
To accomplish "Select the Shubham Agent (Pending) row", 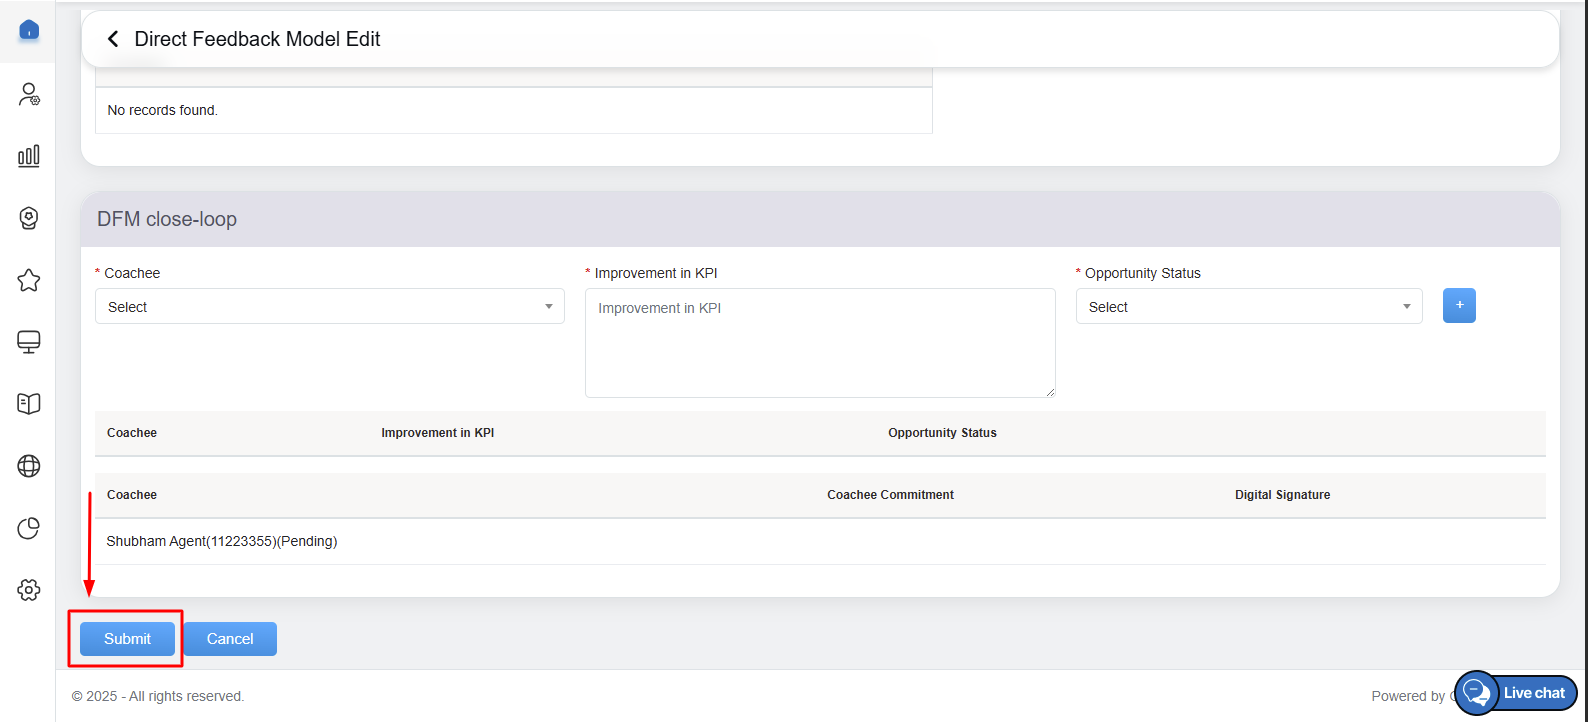I will point(222,541).
